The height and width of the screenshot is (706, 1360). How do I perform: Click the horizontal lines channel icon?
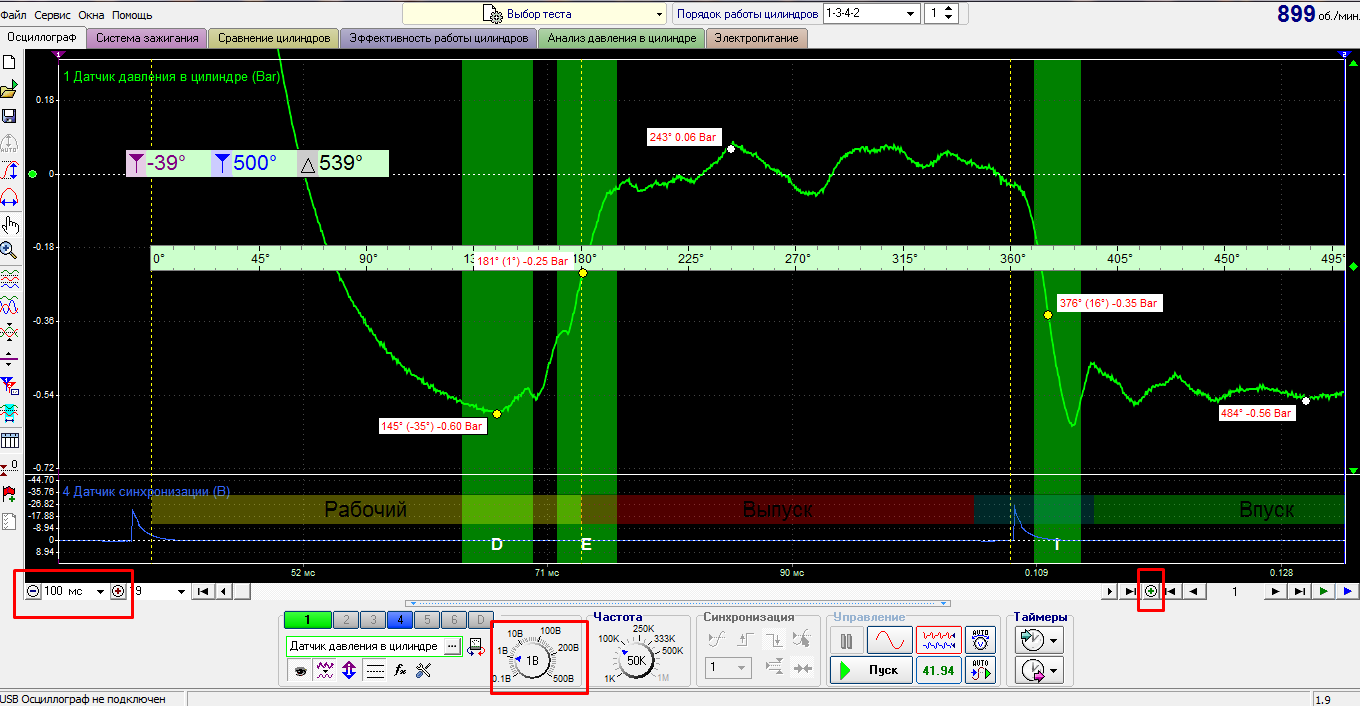(374, 672)
